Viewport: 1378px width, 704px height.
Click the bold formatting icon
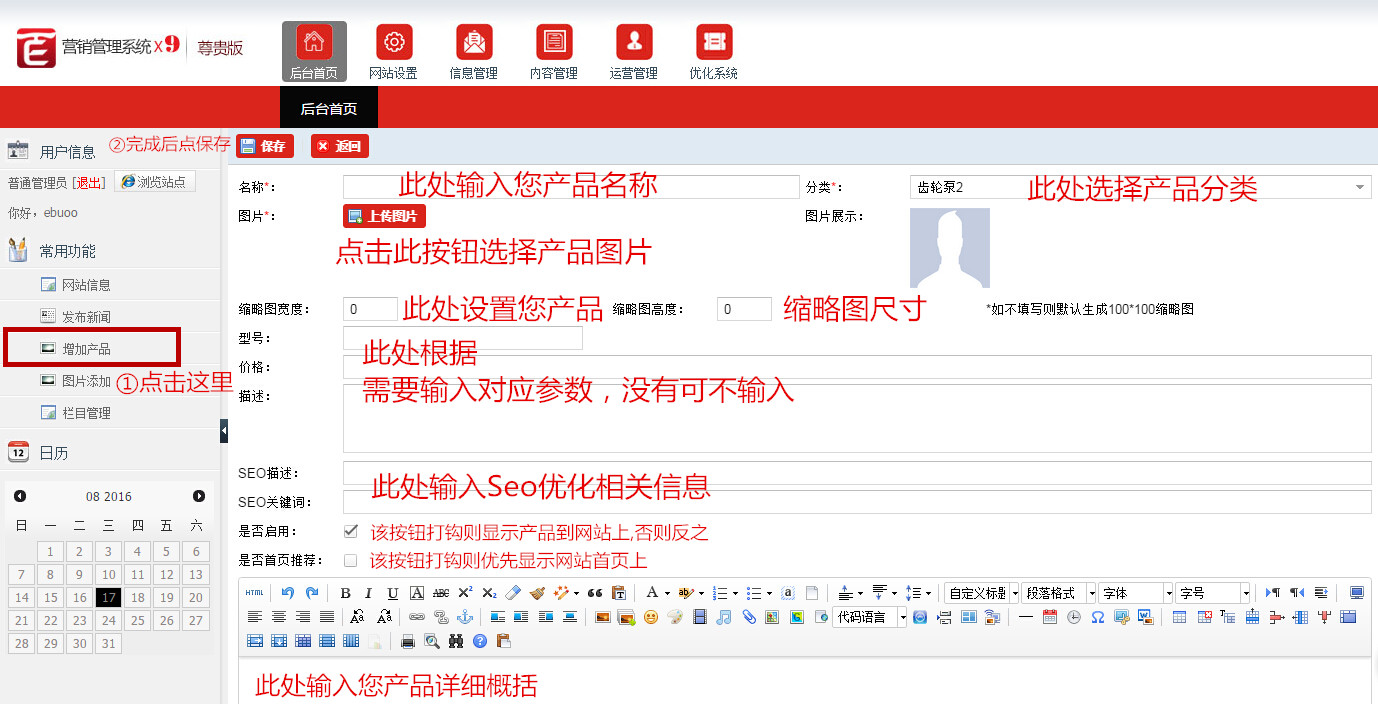[x=345, y=593]
